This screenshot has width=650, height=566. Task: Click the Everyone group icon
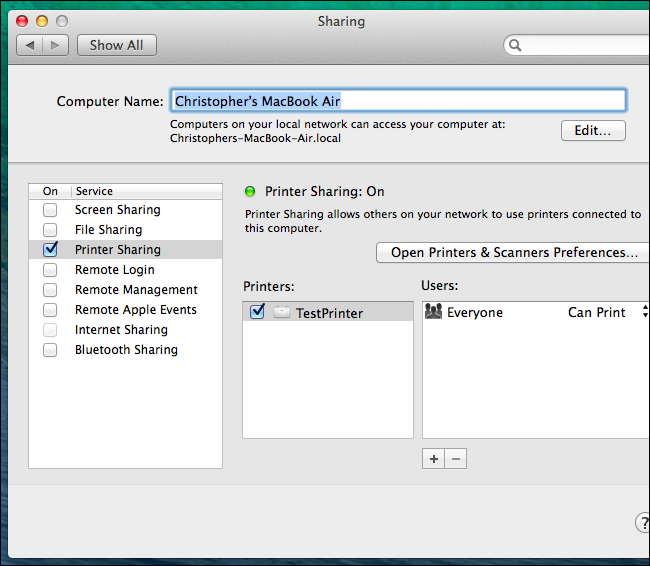tap(434, 312)
